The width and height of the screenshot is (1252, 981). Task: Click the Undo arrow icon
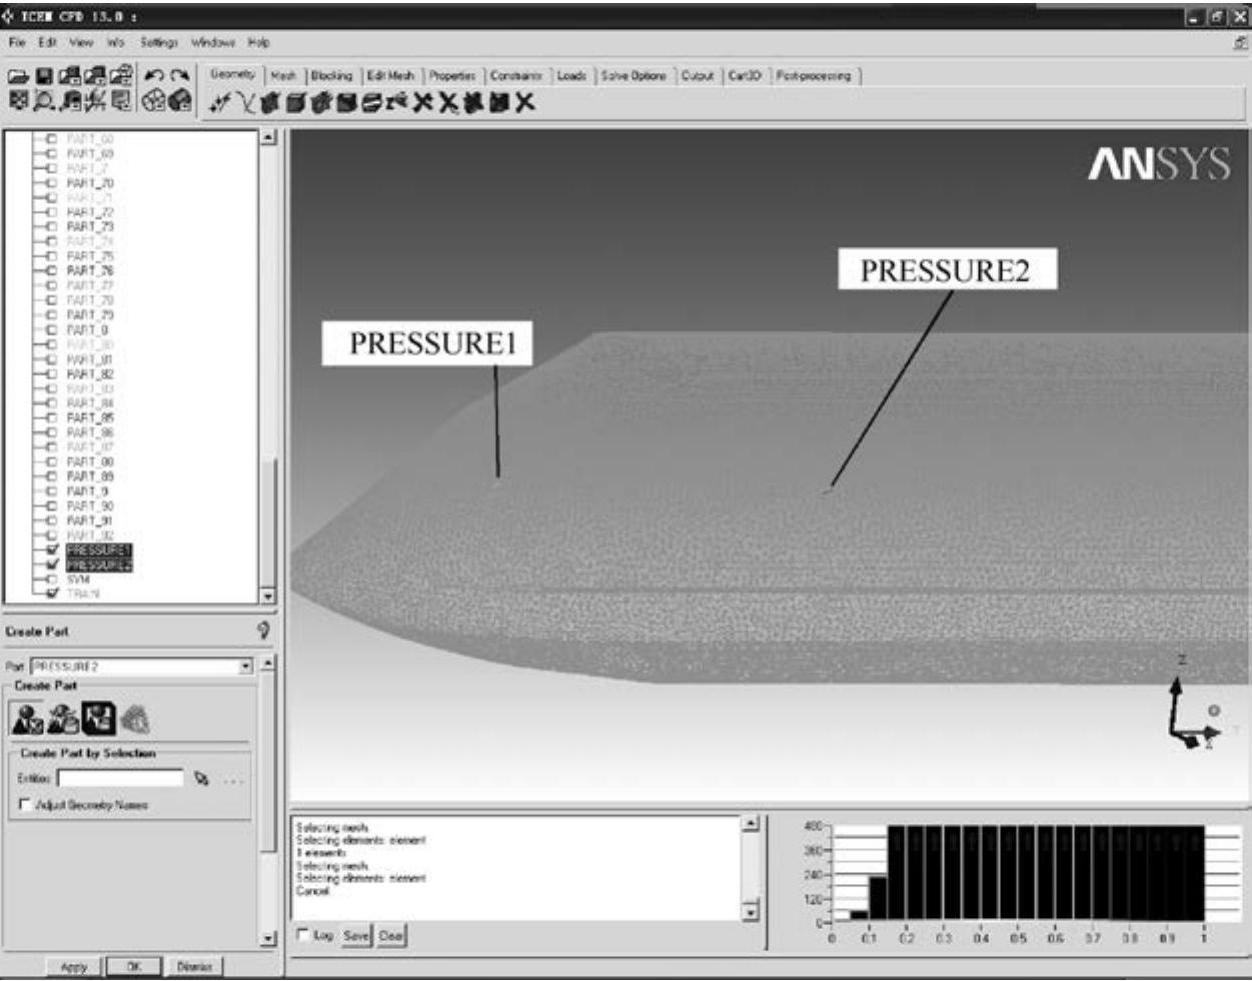(153, 76)
